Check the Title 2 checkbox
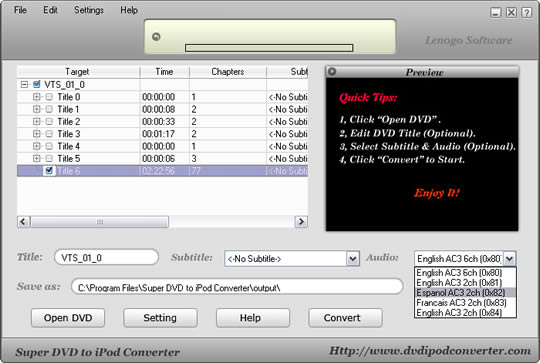The height and width of the screenshot is (363, 540). pos(49,122)
